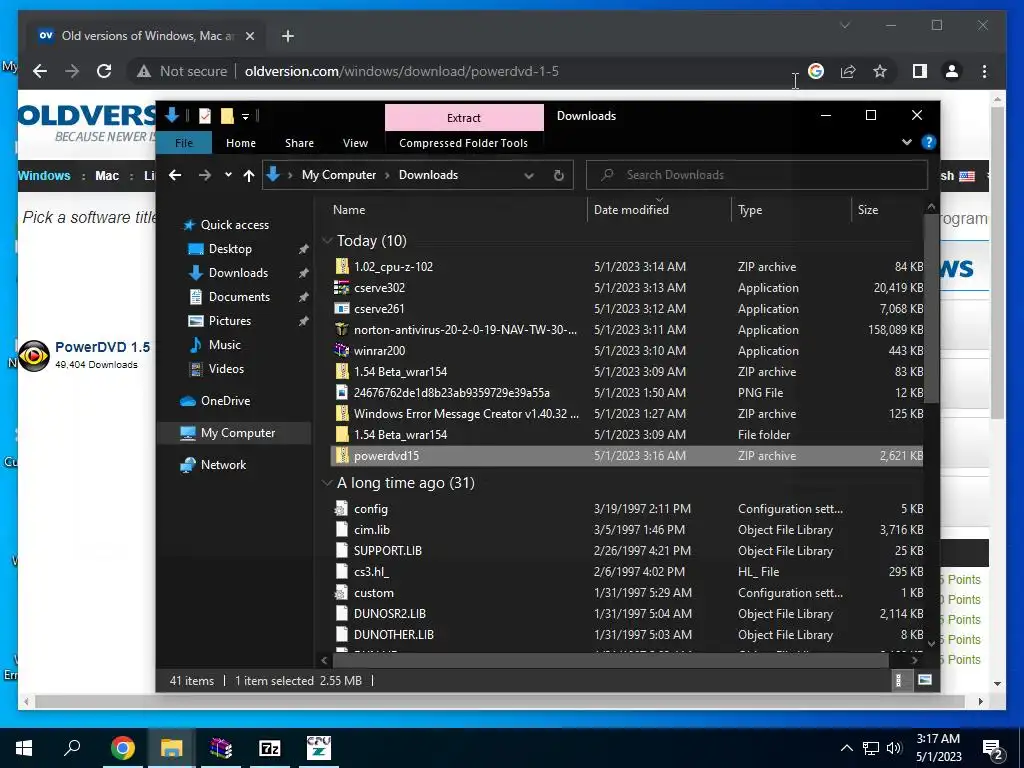Viewport: 1024px width, 768px height.
Task: Open recent locations dropdown in Explorer
Action: (x=228, y=175)
